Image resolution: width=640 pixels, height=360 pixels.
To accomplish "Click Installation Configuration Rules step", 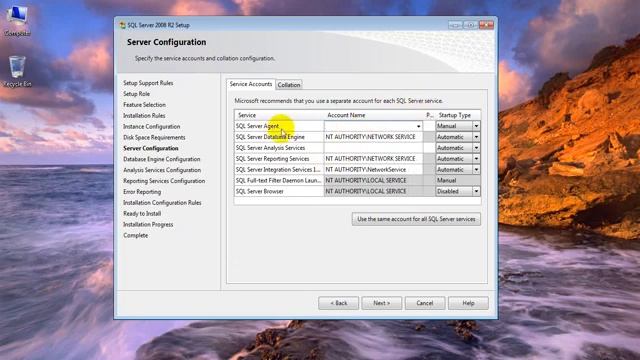I will 162,202.
